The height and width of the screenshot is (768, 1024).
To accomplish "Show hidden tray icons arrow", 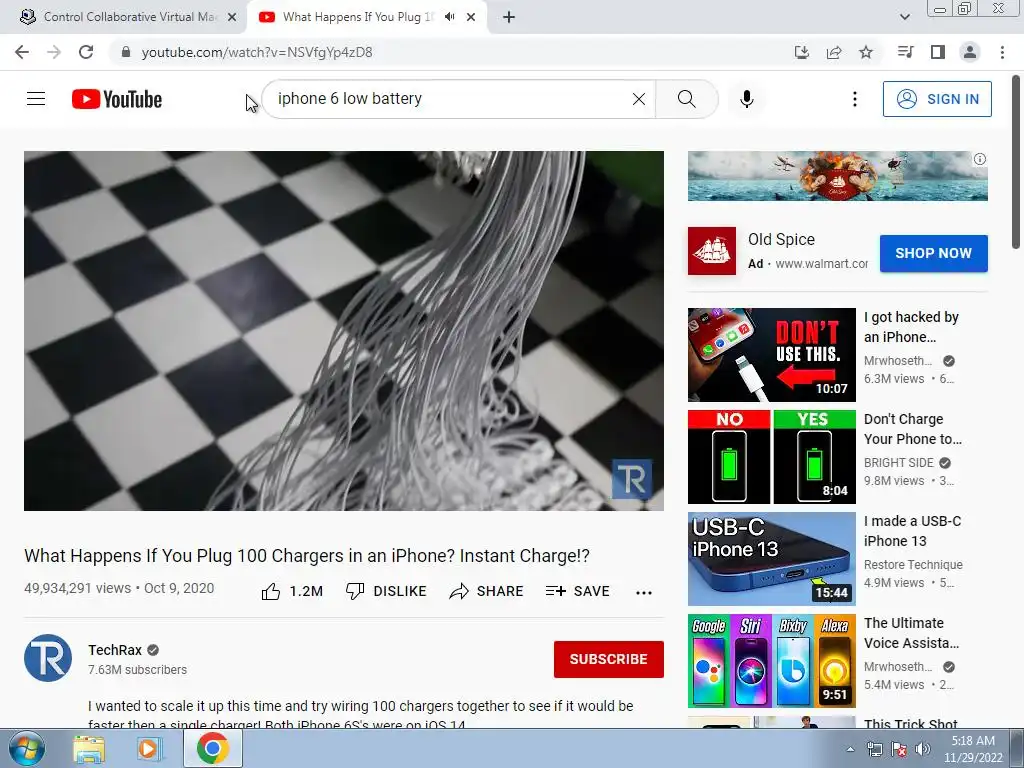I will tap(850, 749).
